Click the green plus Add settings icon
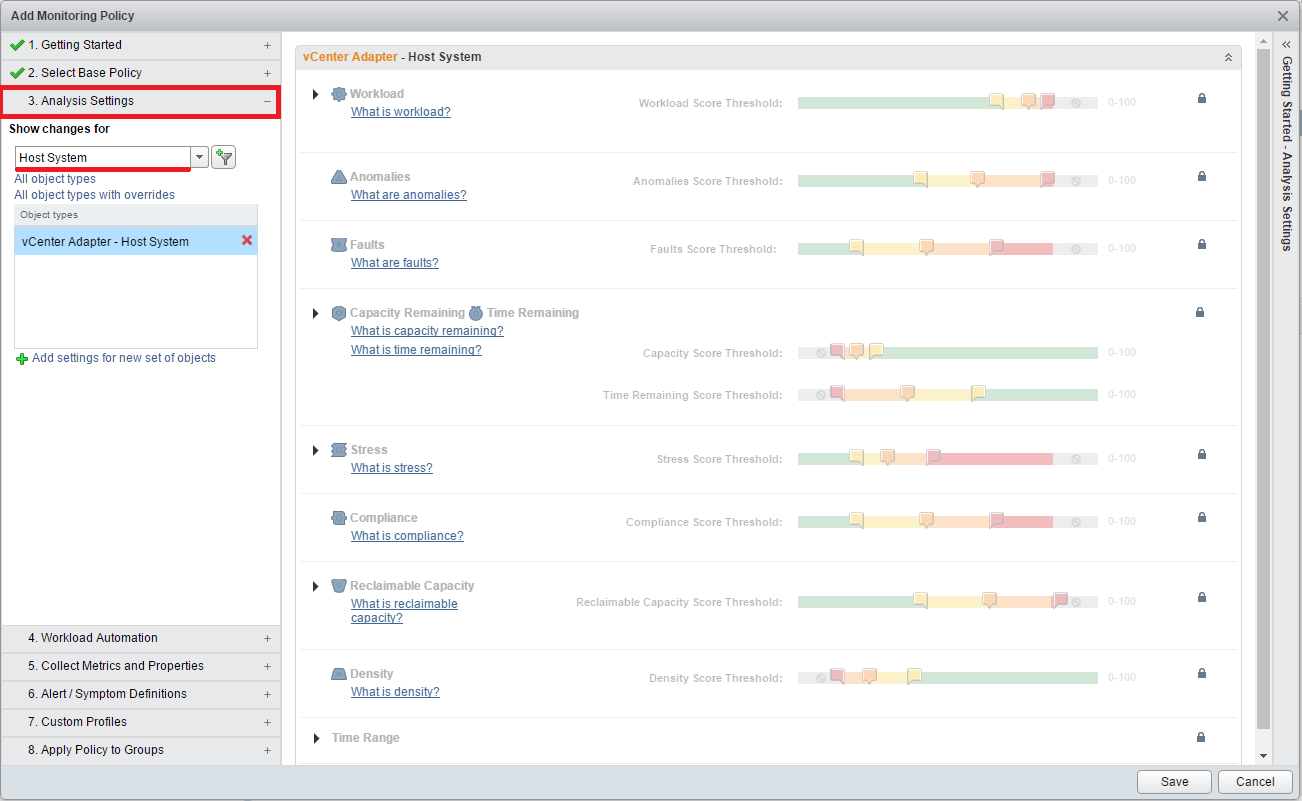Screen dimensions: 1302x801 [22, 359]
